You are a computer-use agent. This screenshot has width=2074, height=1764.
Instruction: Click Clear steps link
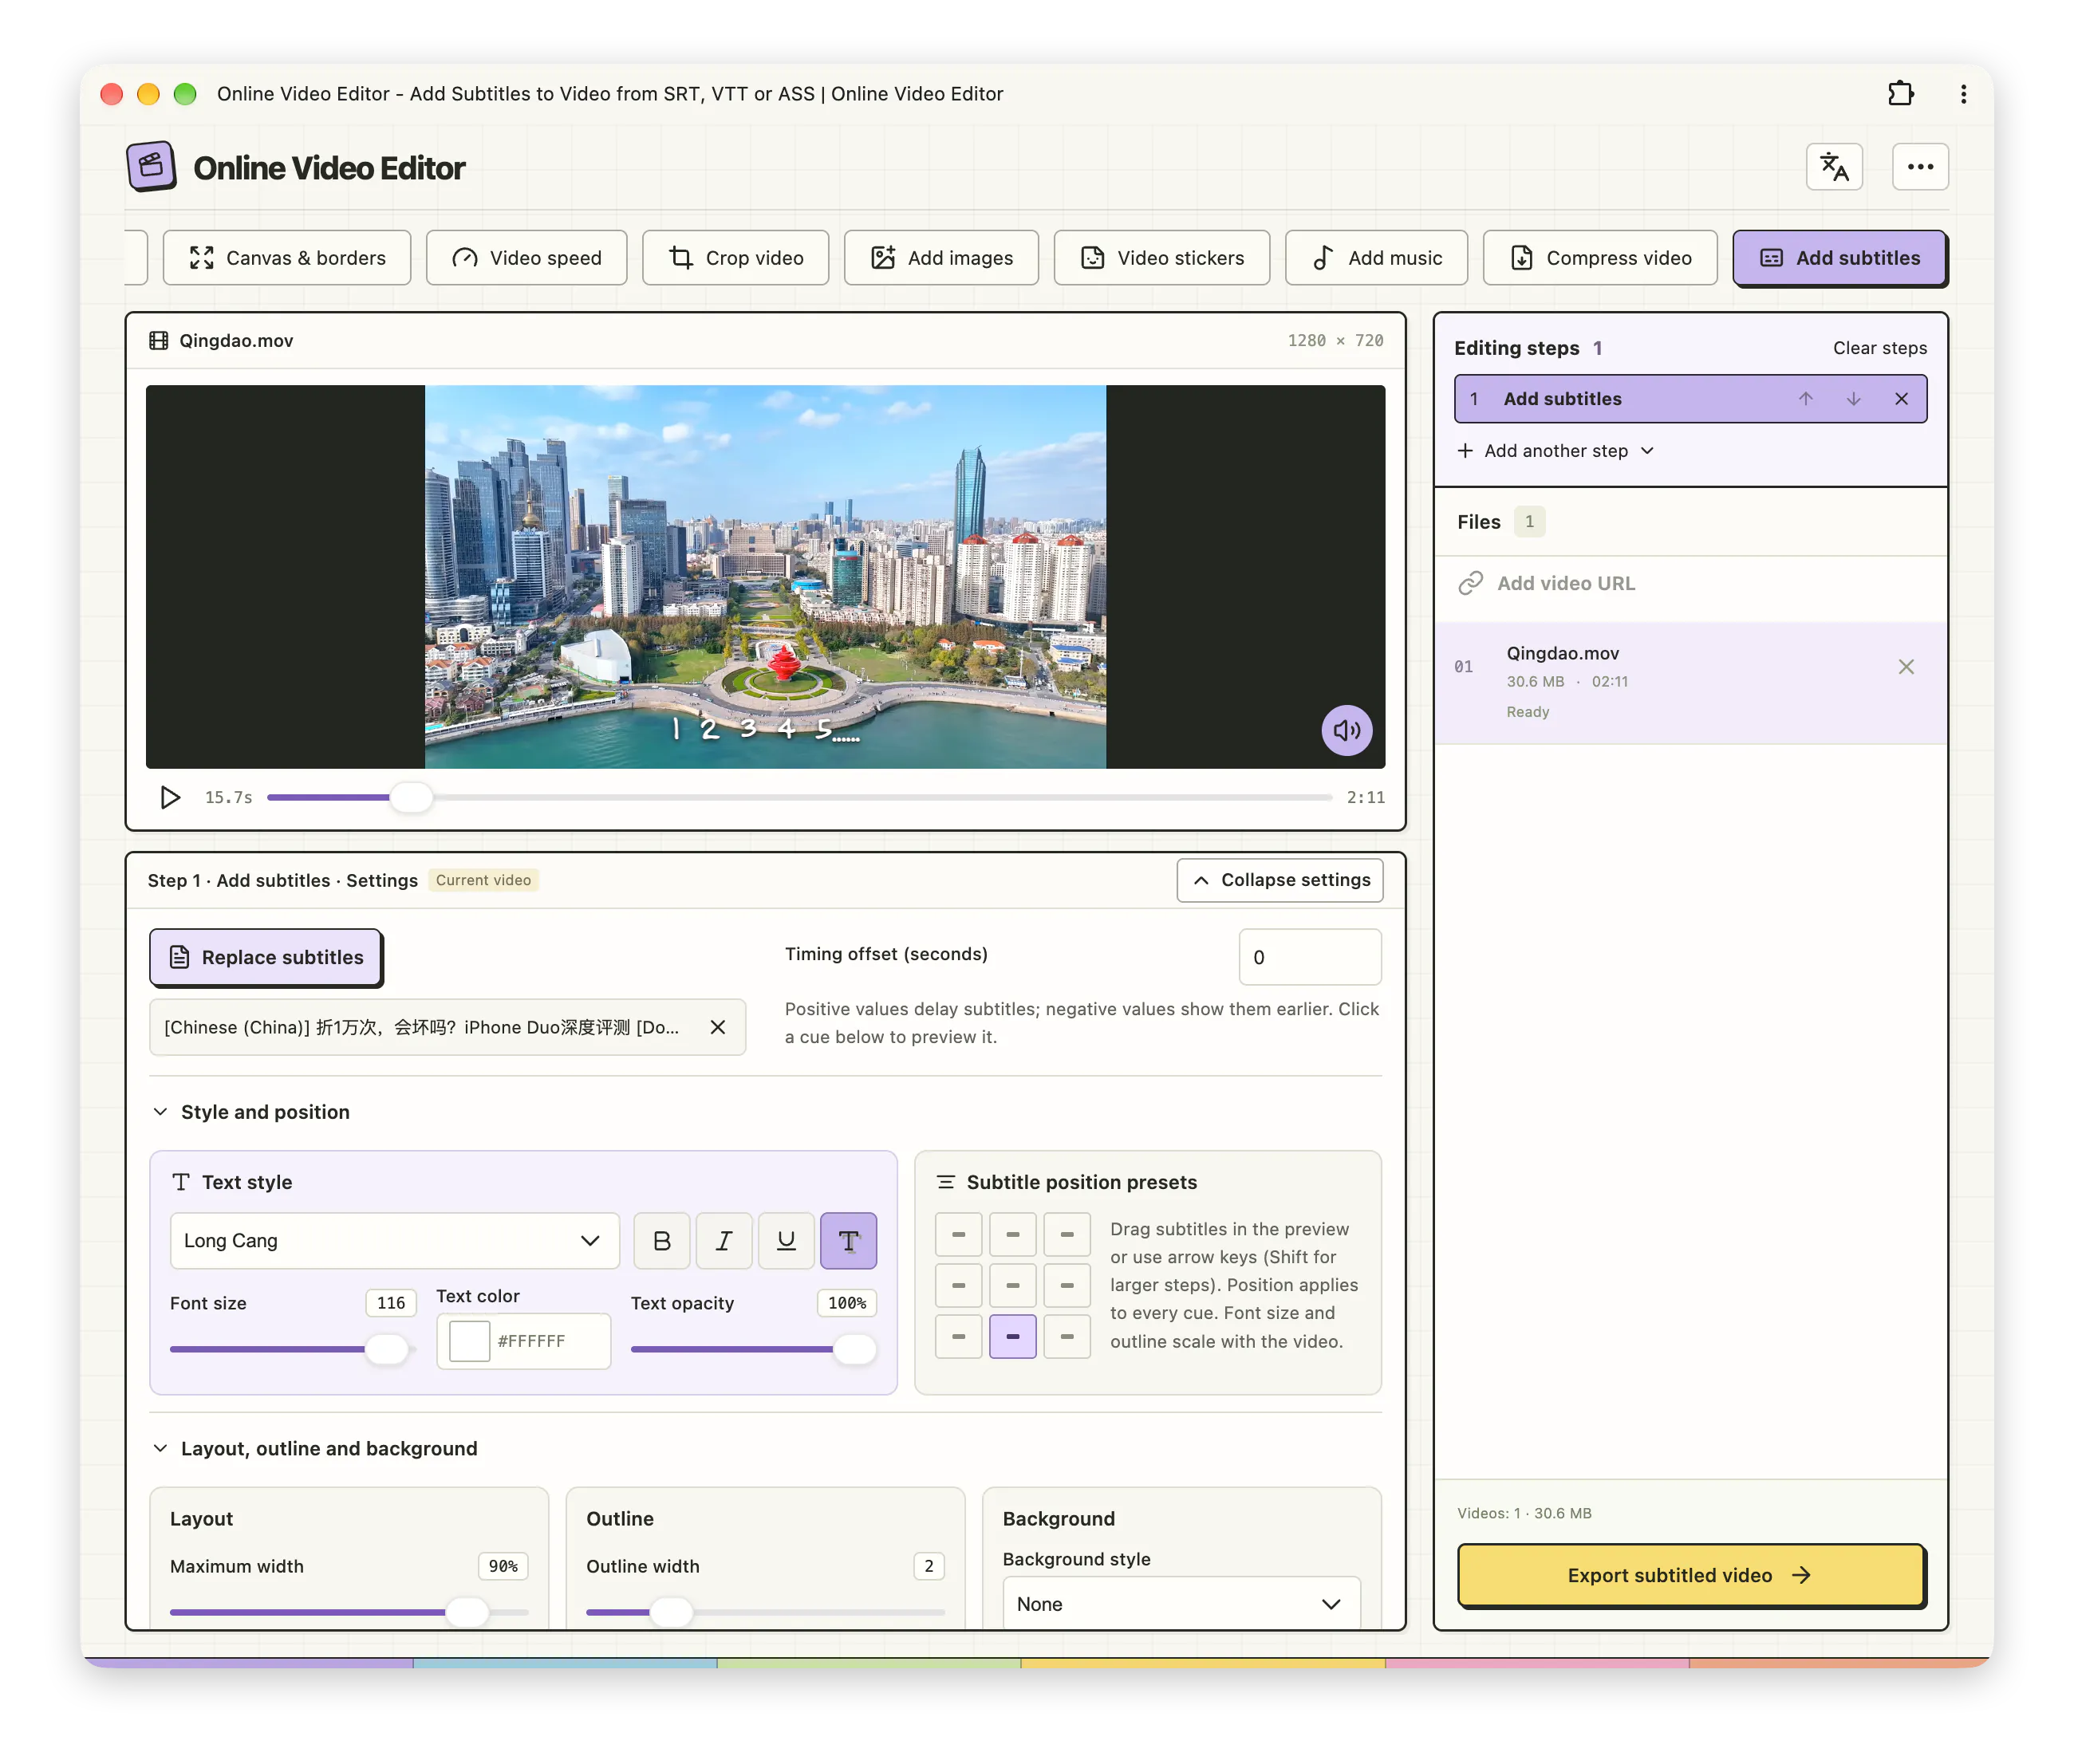pos(1879,348)
